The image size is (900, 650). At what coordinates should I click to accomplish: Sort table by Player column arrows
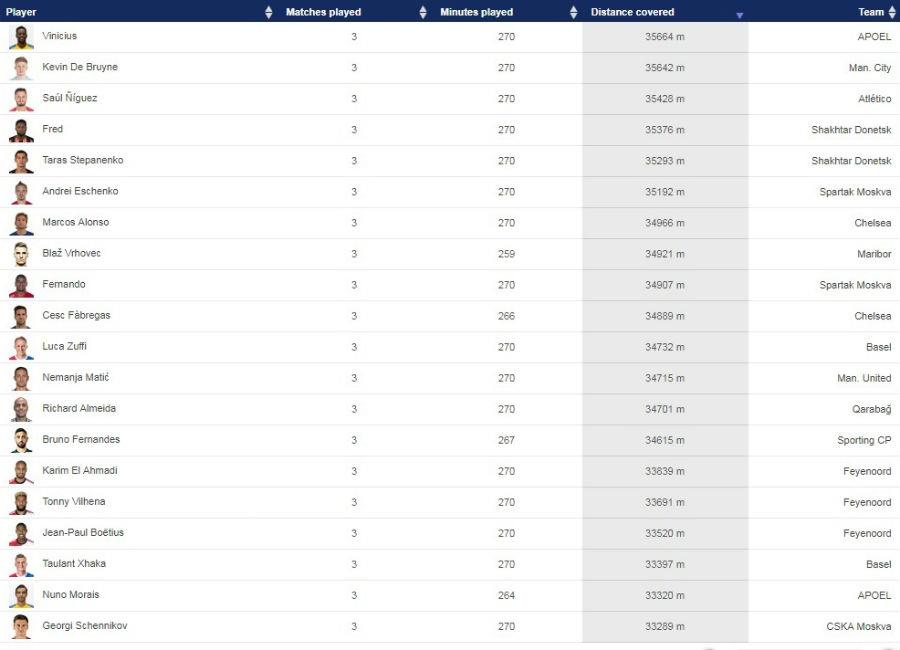pos(269,12)
